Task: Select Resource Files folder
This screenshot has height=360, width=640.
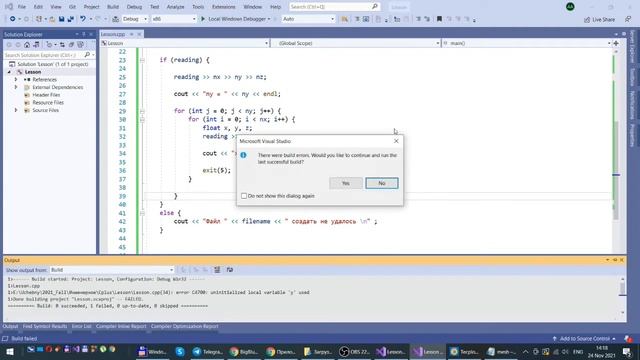Action: click(48, 102)
